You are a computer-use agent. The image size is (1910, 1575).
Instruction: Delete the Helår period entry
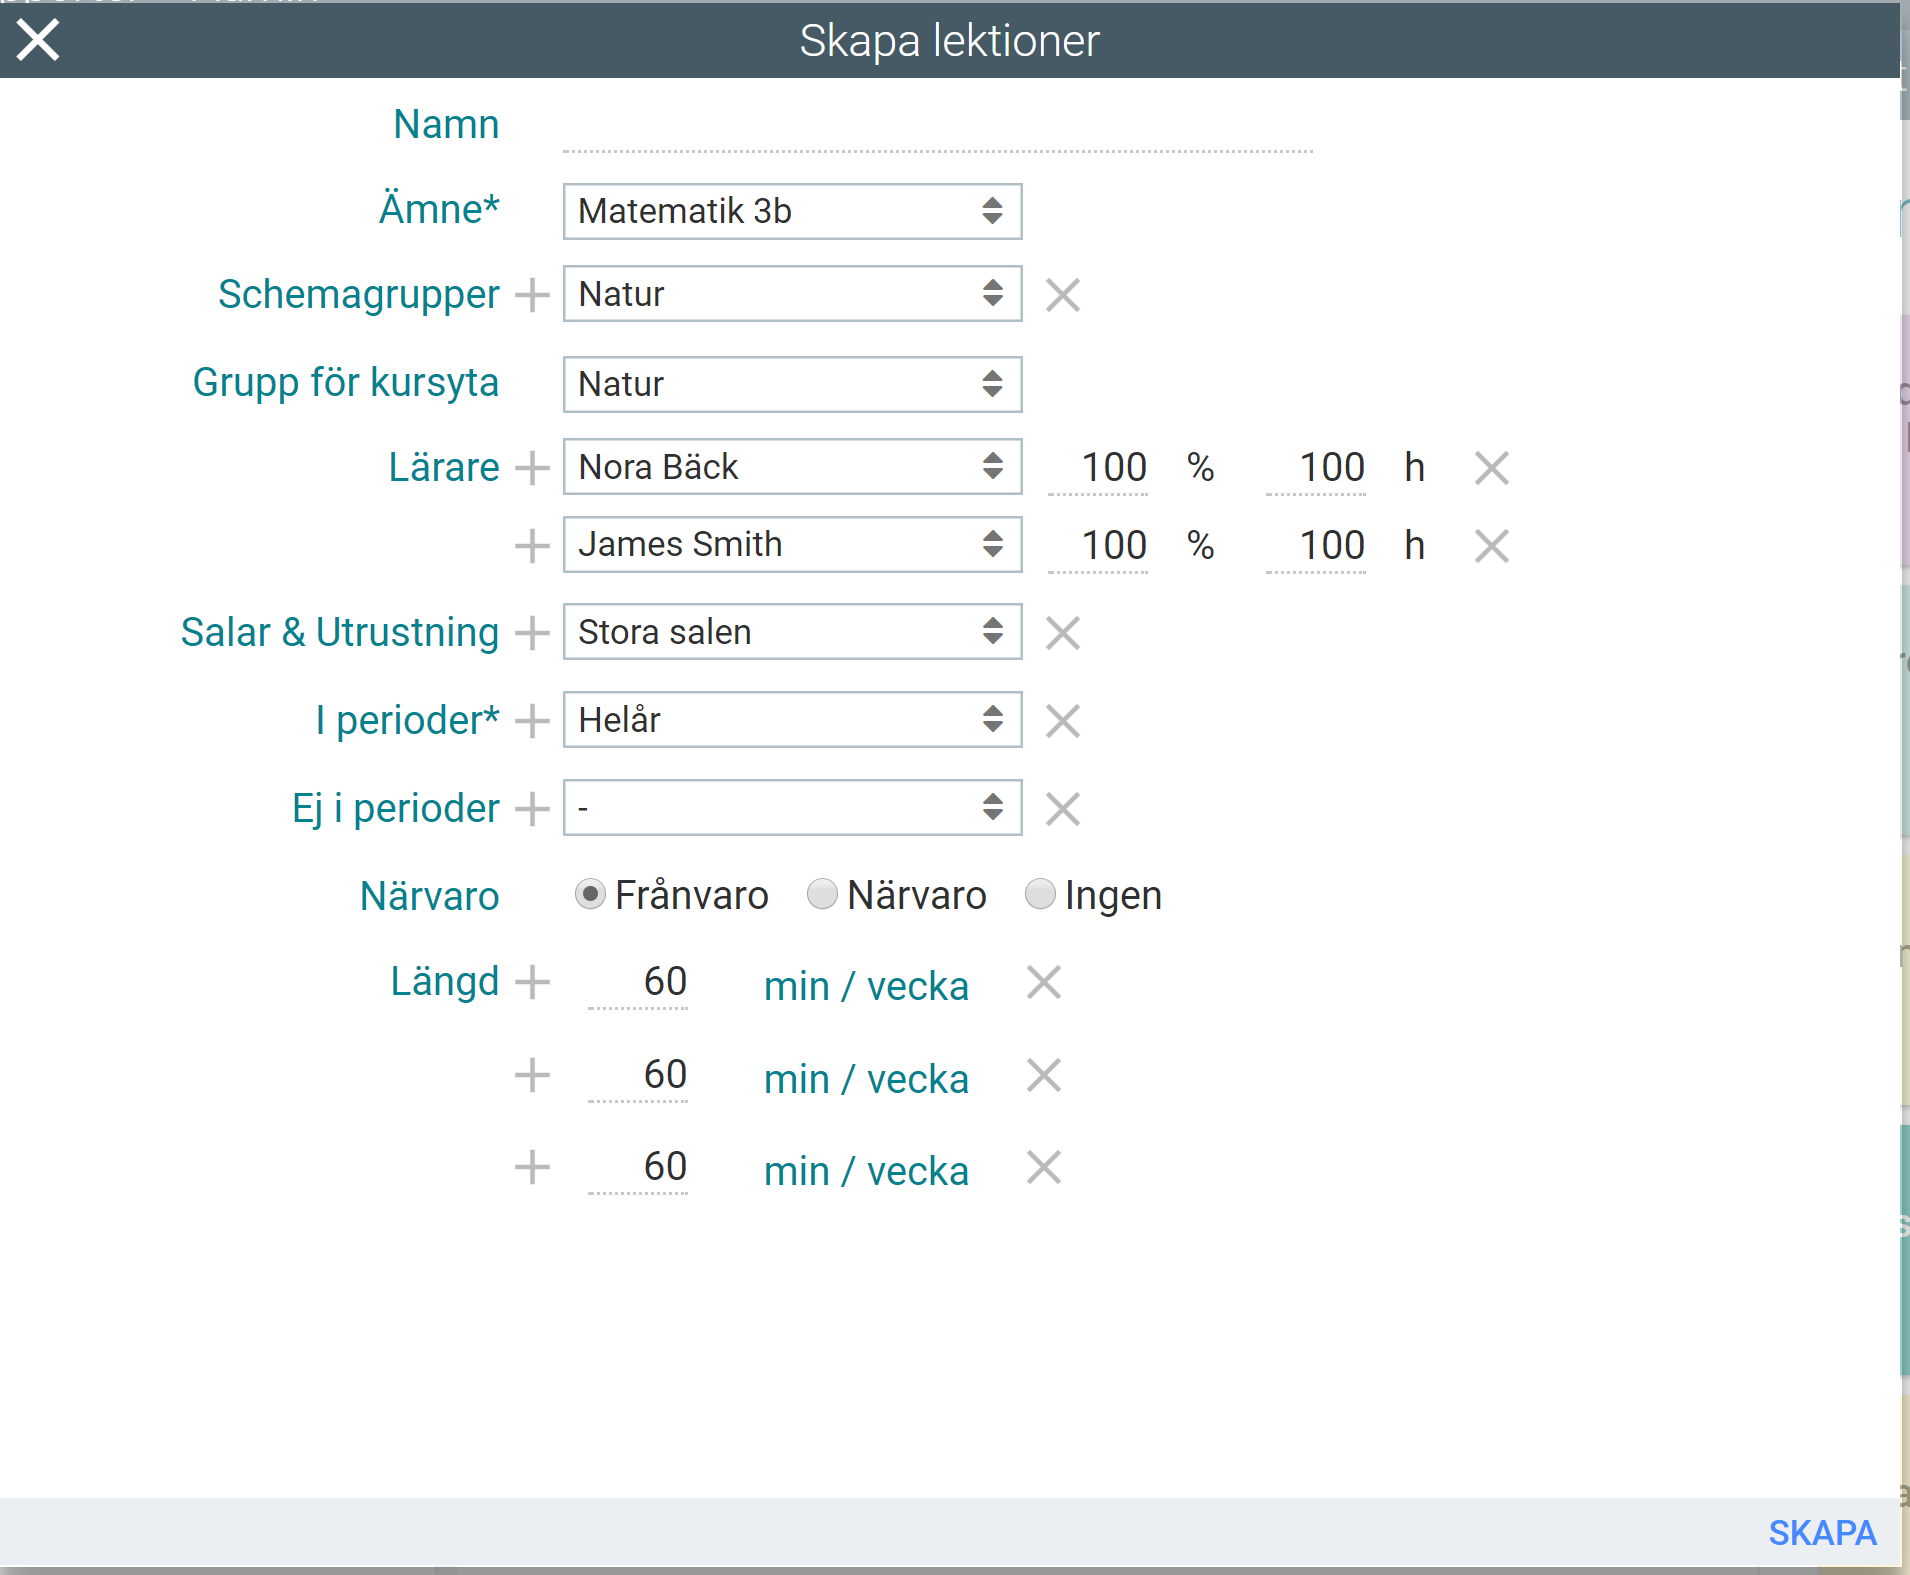1062,721
